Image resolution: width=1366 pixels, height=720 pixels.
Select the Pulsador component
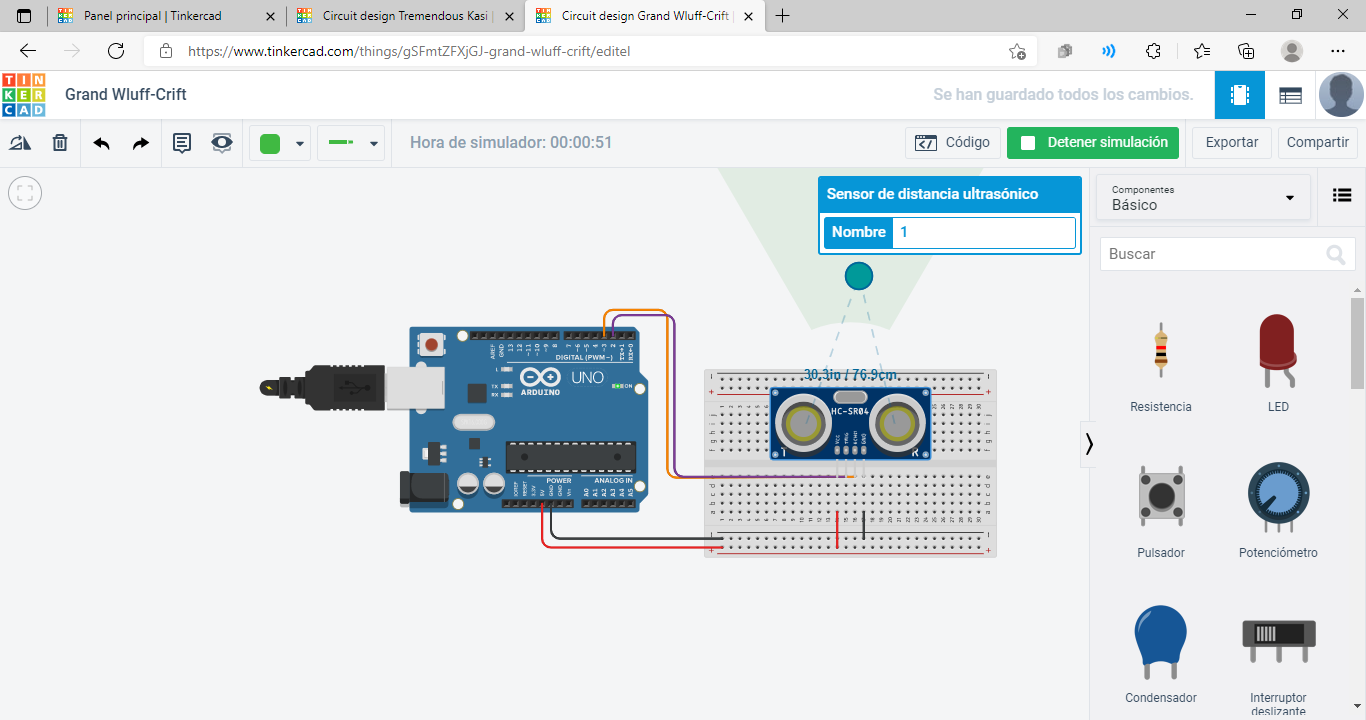pyautogui.click(x=1161, y=510)
